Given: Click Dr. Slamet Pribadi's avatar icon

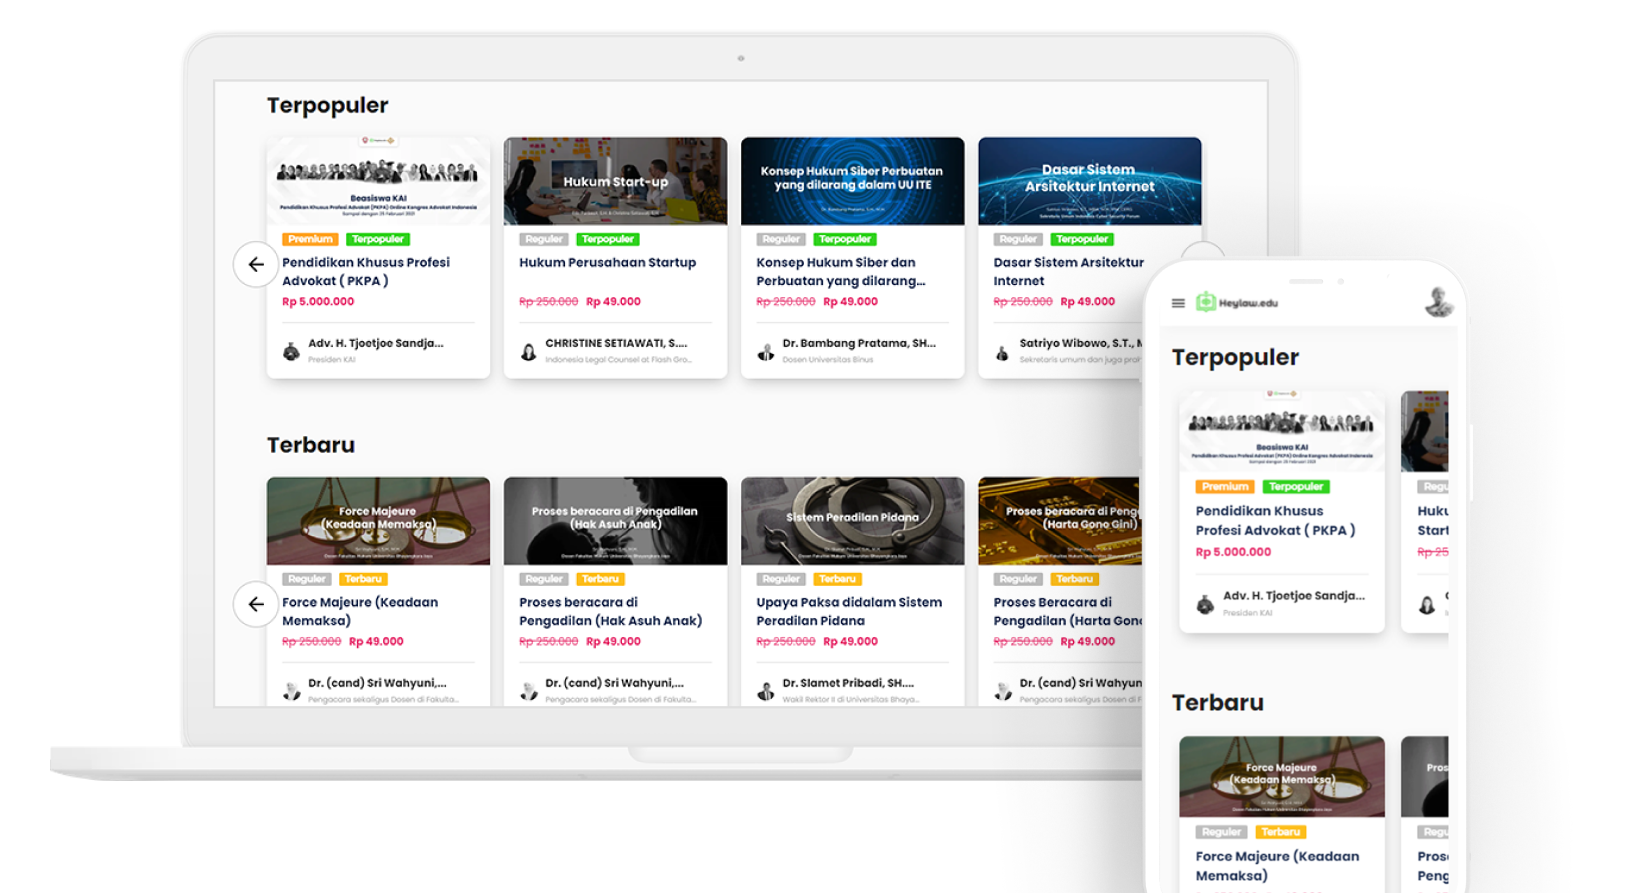Looking at the screenshot, I should pyautogui.click(x=765, y=691).
